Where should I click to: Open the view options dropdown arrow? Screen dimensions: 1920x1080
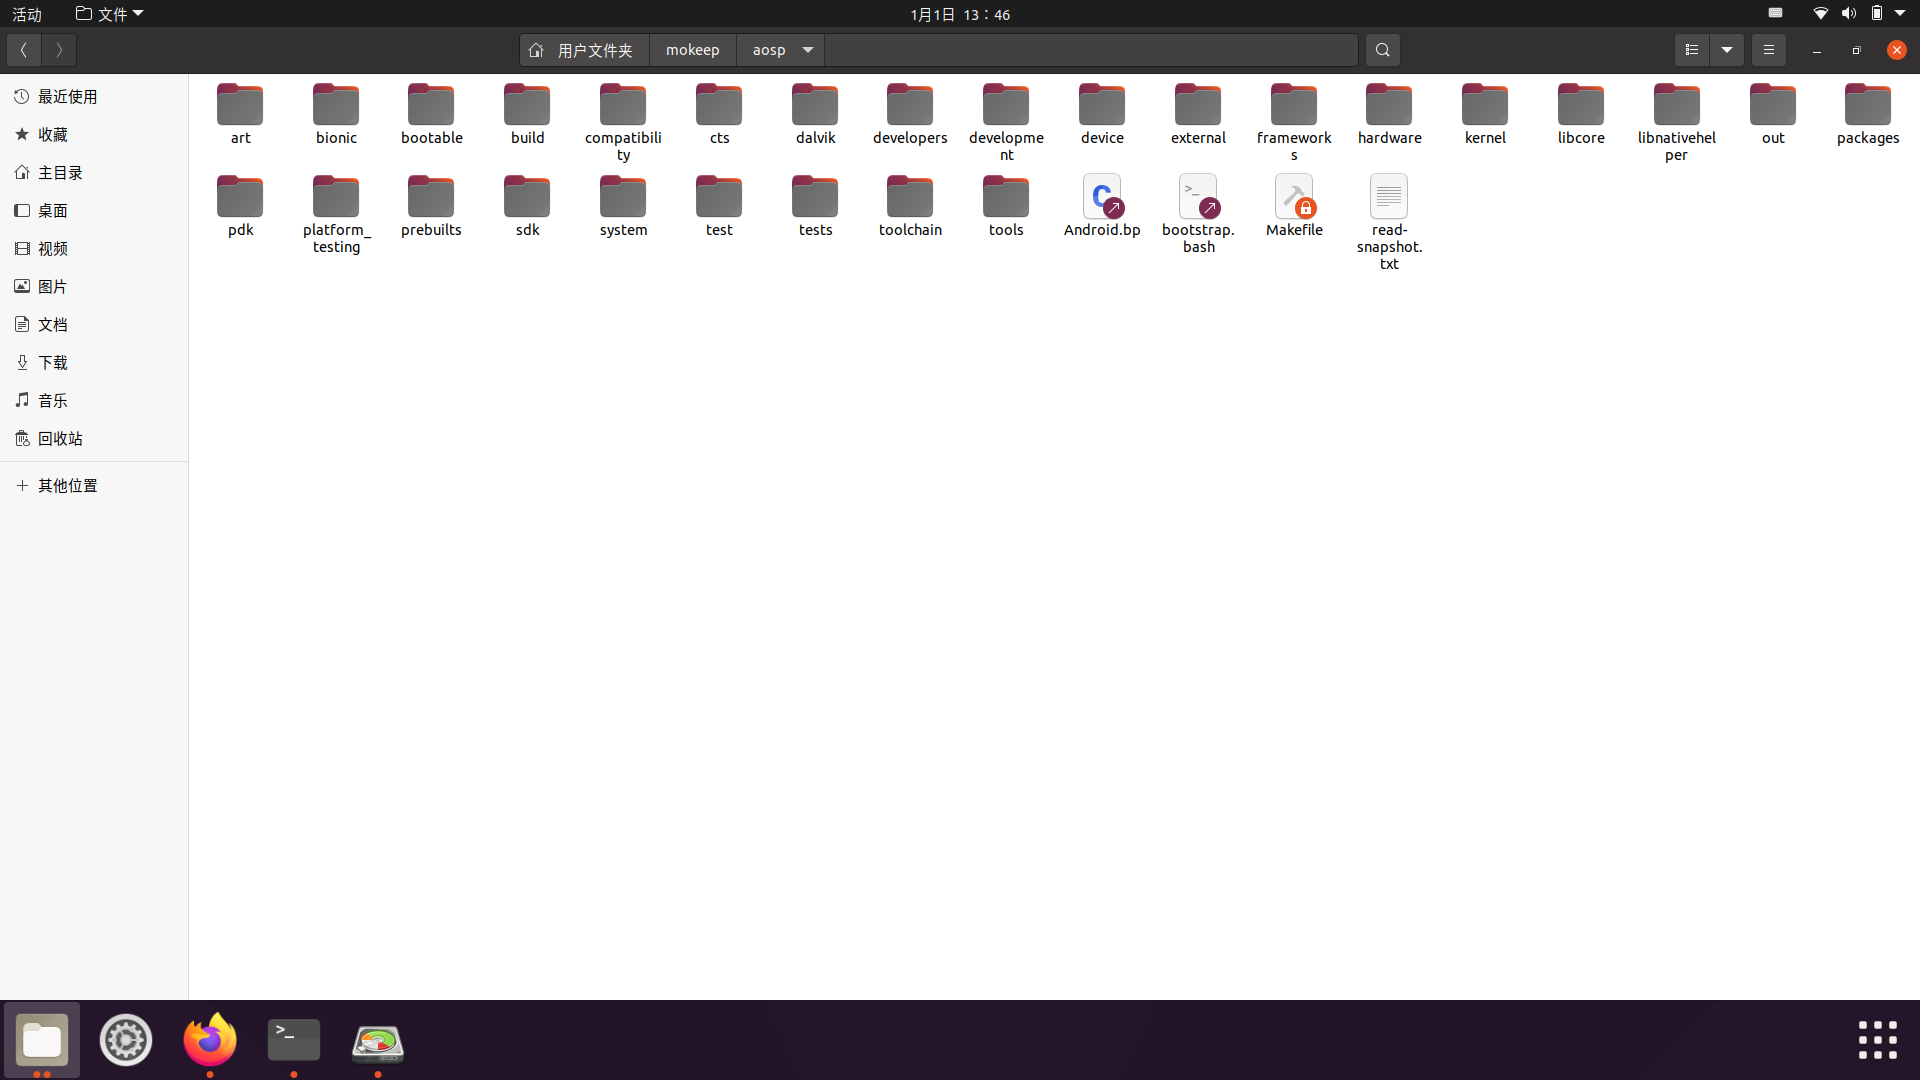(1727, 49)
